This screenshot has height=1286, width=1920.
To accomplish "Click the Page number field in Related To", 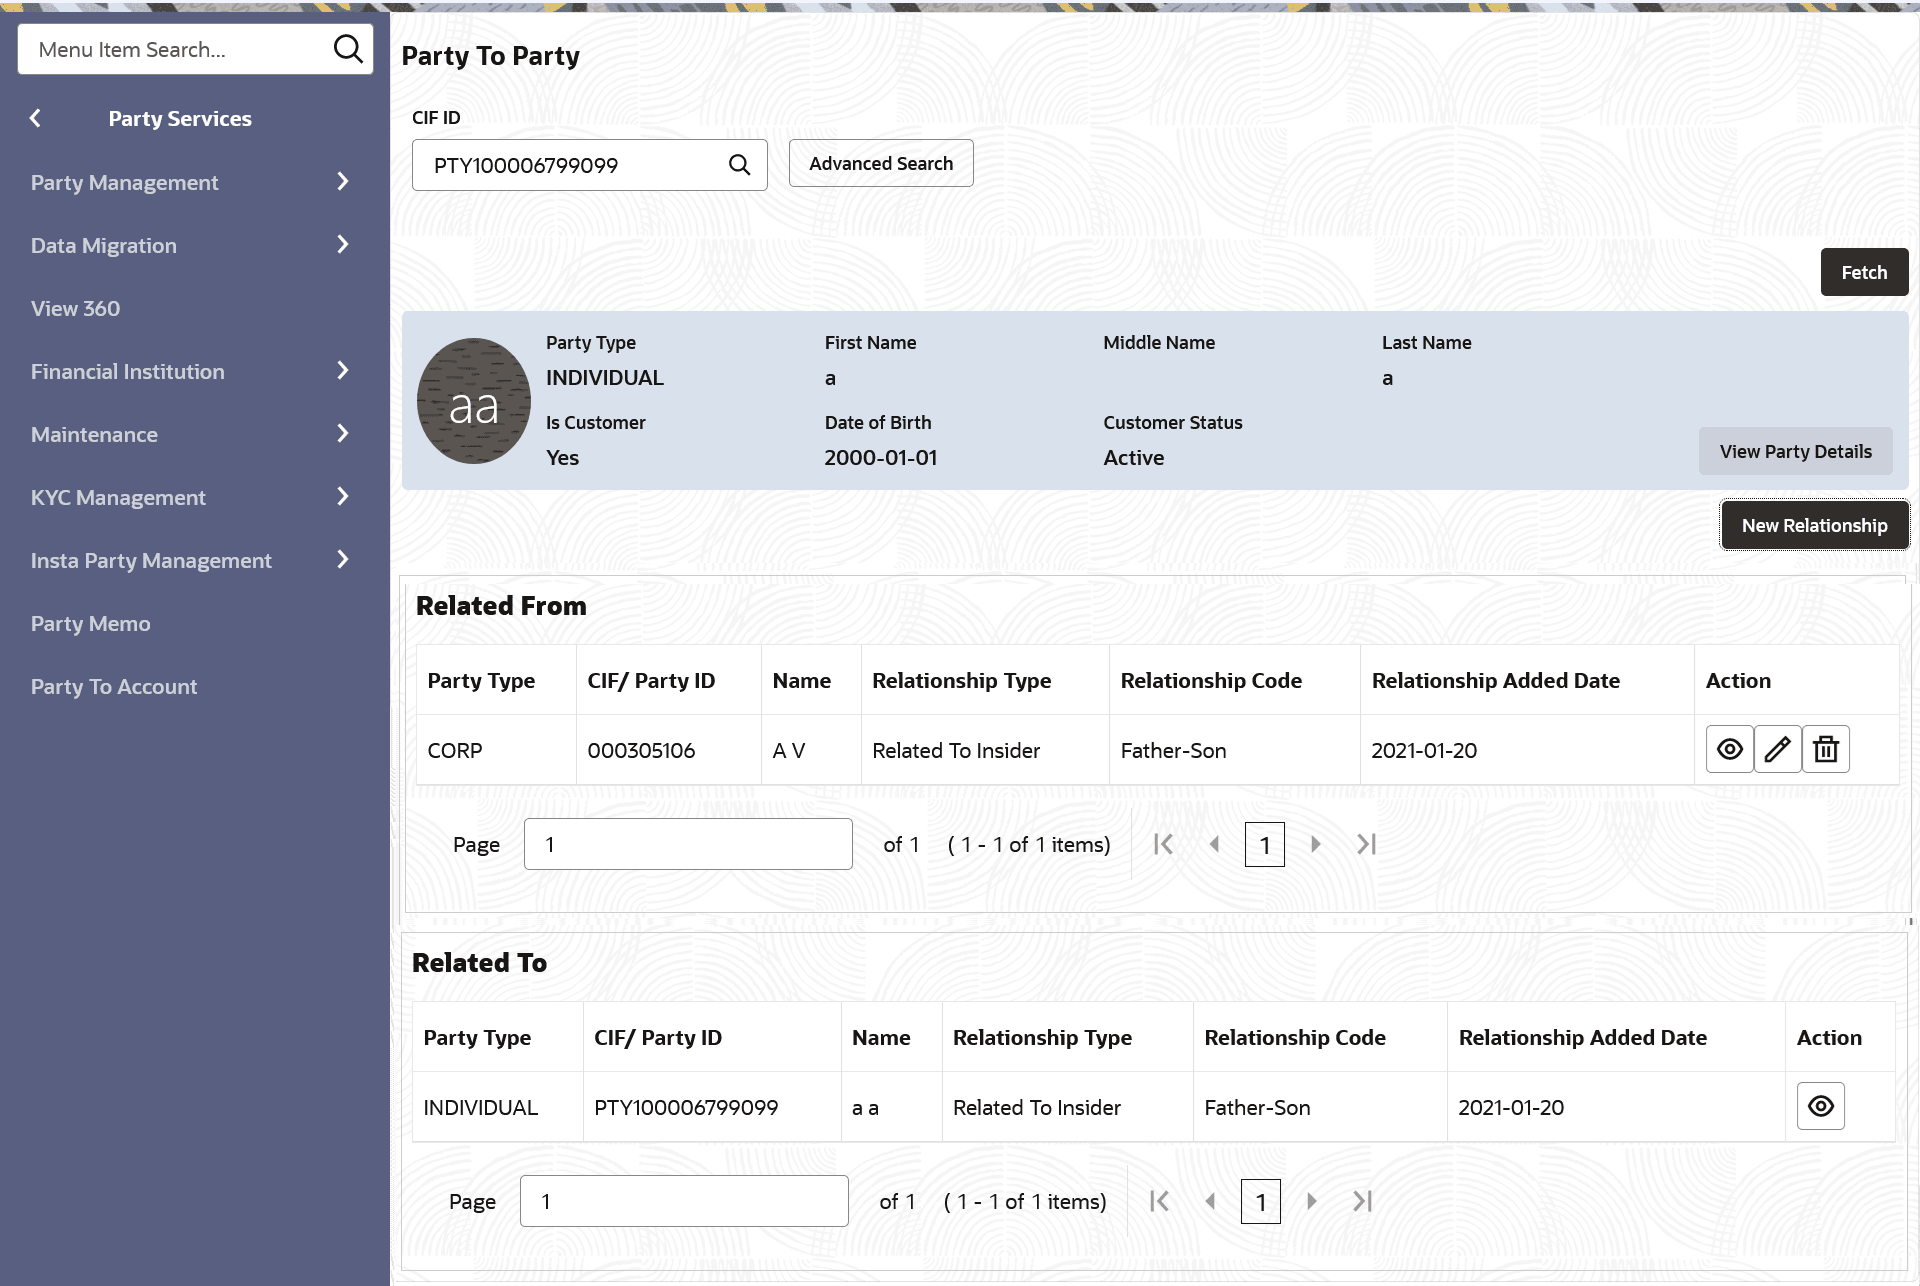I will tap(684, 1201).
